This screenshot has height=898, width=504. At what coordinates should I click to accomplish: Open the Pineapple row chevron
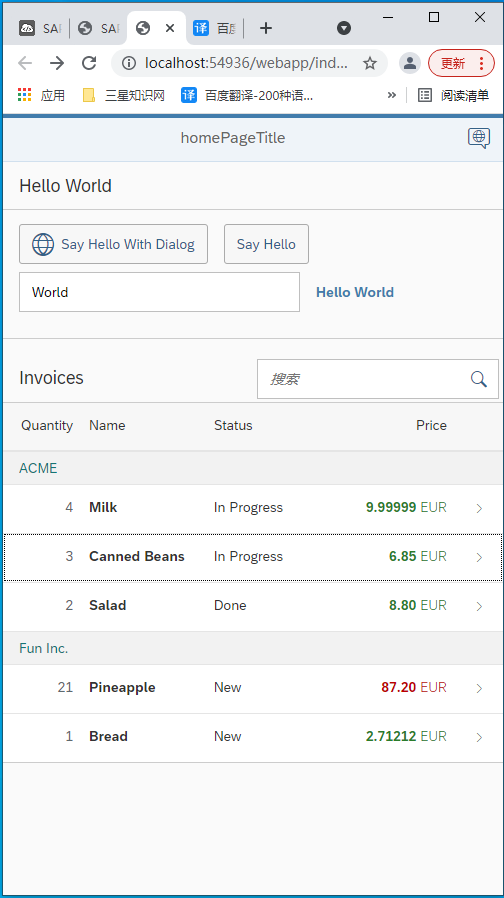[x=479, y=688]
